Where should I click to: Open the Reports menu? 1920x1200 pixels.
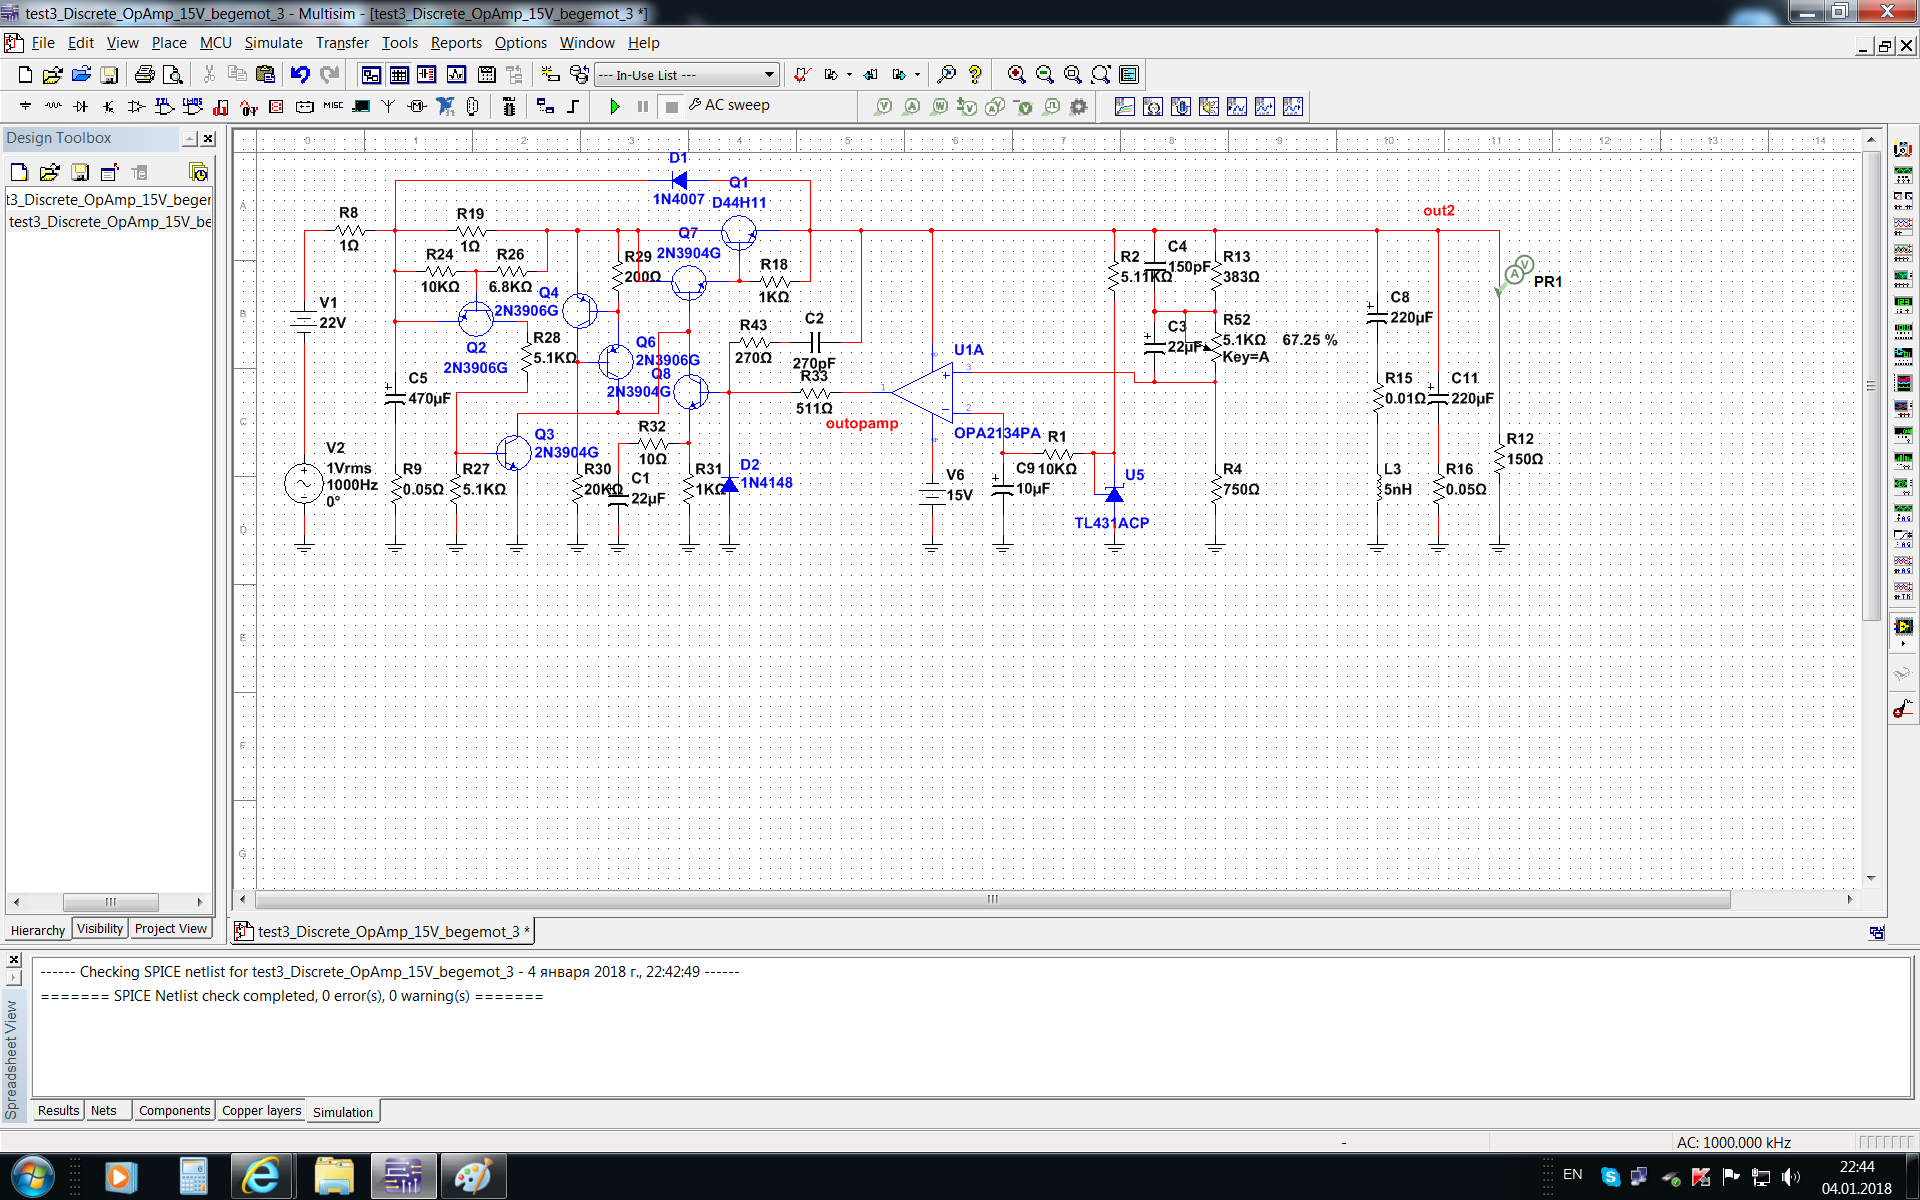[x=456, y=43]
